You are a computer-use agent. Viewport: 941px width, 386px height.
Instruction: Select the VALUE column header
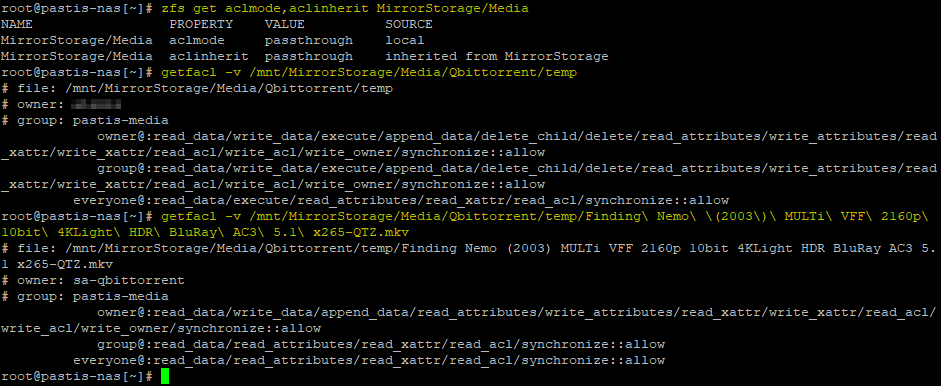pyautogui.click(x=284, y=25)
